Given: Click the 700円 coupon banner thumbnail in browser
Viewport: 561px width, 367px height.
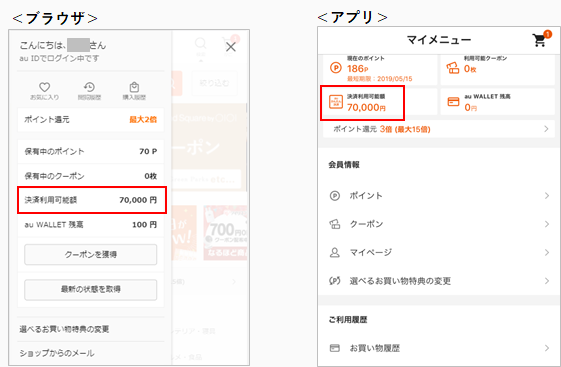Looking at the screenshot, I should coord(225,233).
